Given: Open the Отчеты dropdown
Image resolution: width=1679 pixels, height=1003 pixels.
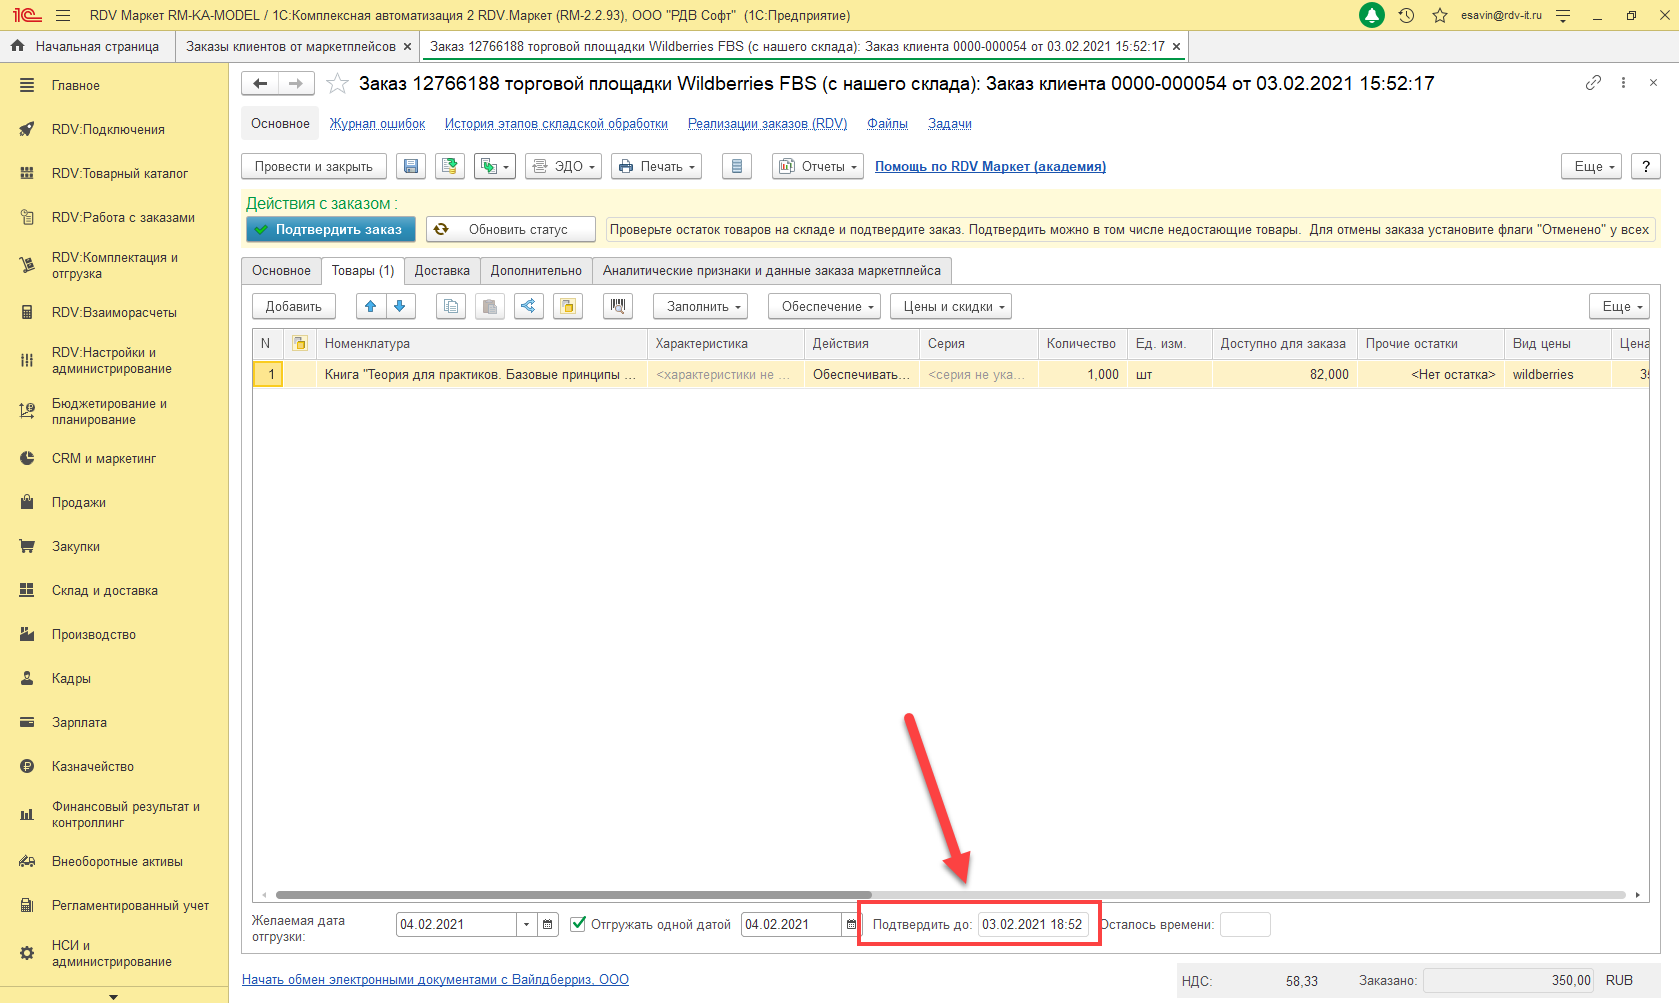Looking at the screenshot, I should [818, 167].
